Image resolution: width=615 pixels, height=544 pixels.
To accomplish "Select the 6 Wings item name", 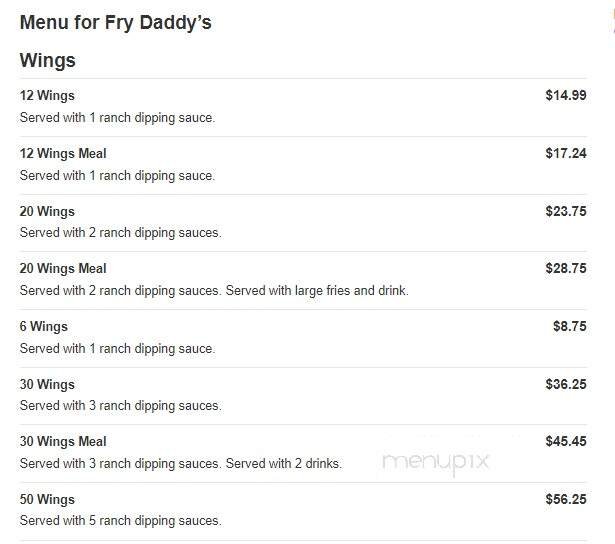I will pyautogui.click(x=44, y=327).
